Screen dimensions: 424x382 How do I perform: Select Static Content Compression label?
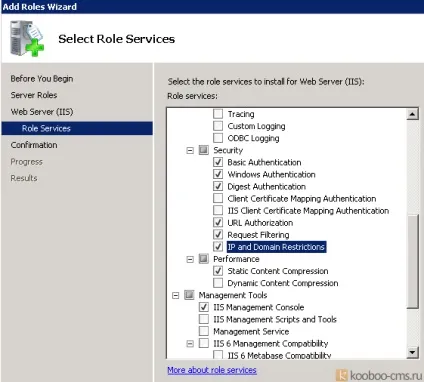[278, 271]
